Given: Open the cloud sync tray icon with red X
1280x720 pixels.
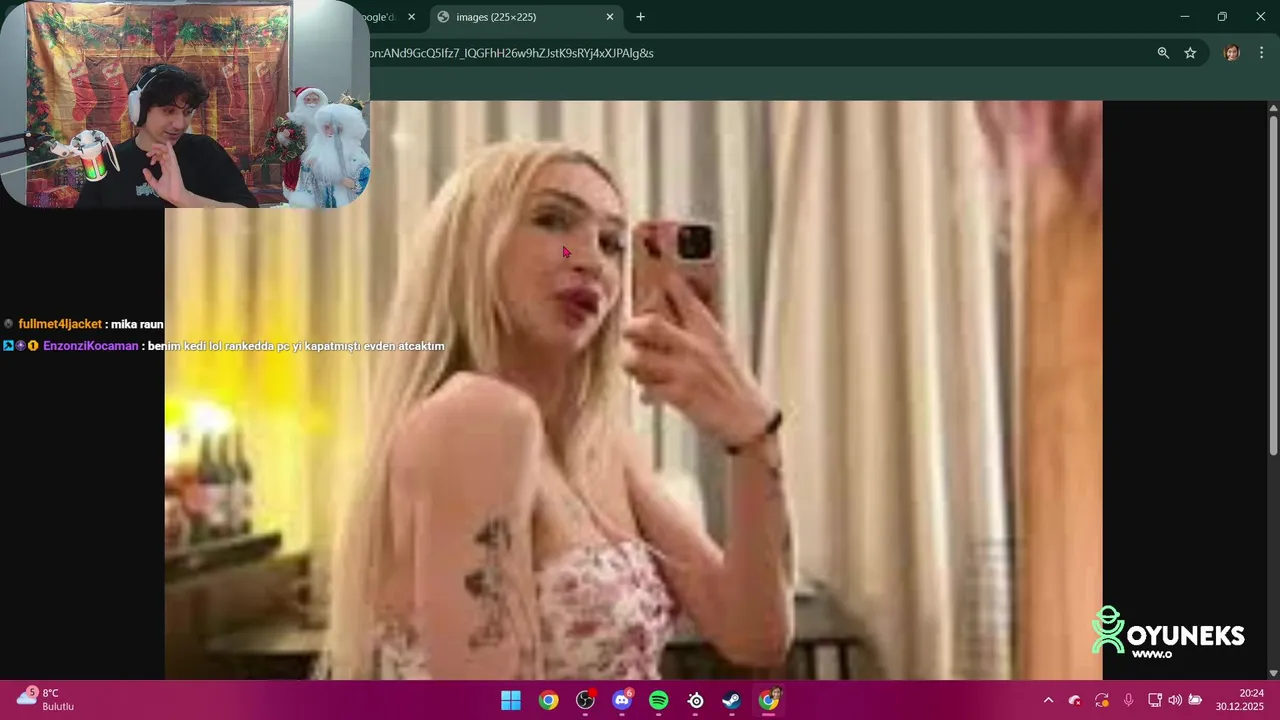Looking at the screenshot, I should [x=1075, y=700].
